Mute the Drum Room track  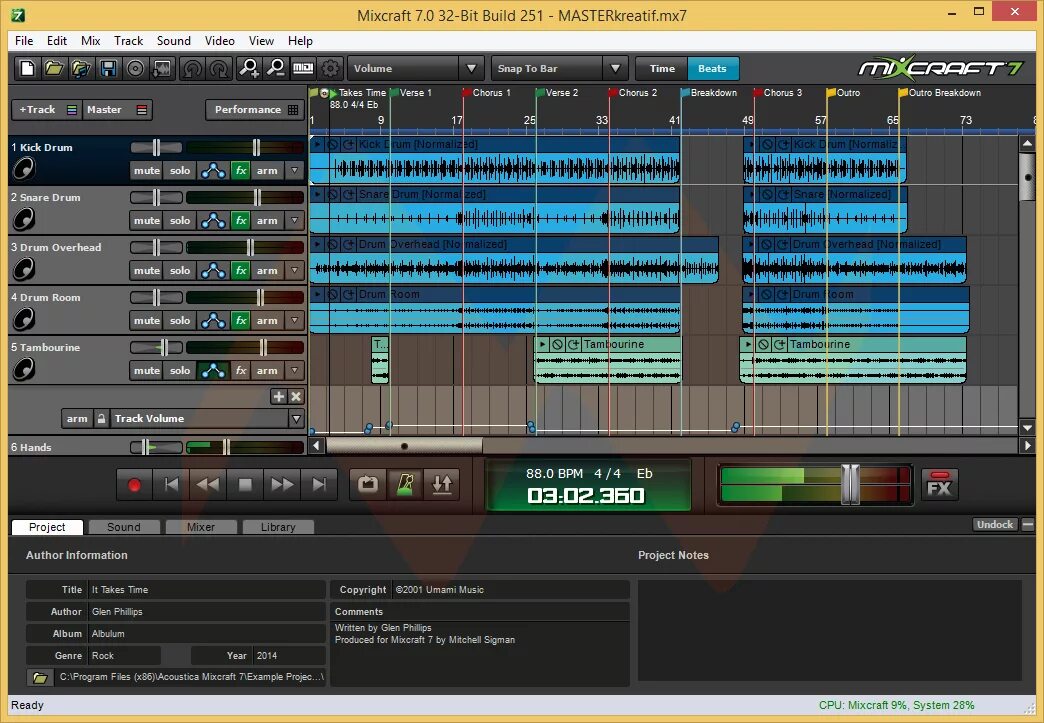click(x=146, y=320)
